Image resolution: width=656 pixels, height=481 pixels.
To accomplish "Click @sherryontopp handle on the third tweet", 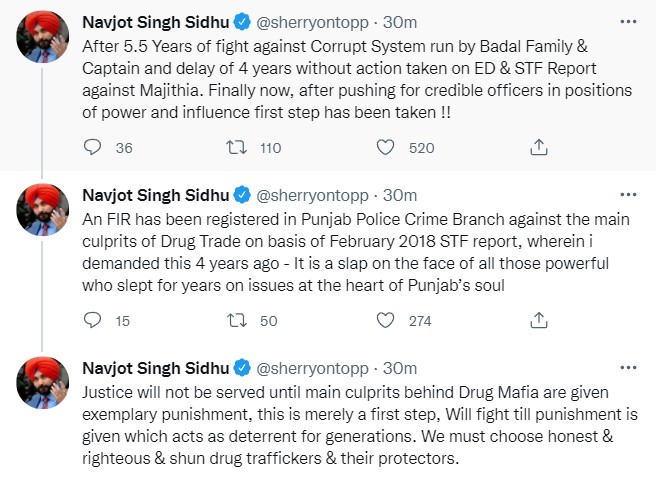I will click(x=316, y=366).
